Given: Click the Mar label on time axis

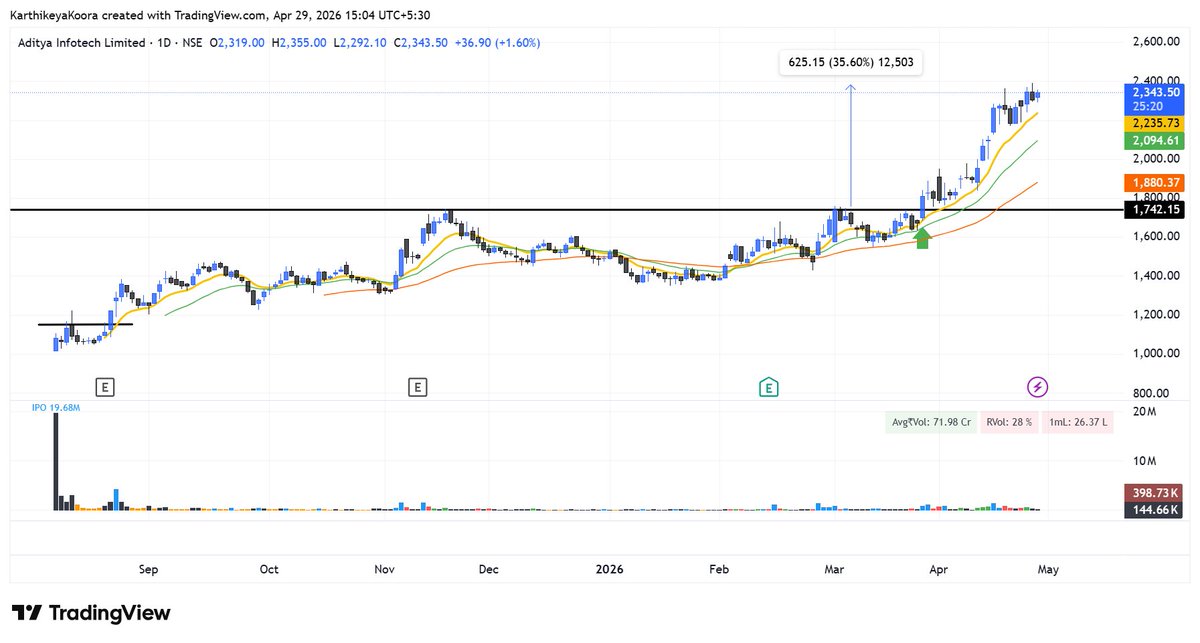Looking at the screenshot, I should click(x=834, y=569).
